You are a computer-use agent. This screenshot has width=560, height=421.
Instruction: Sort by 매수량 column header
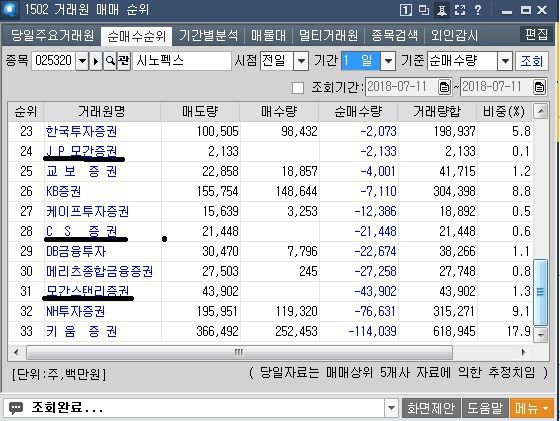pyautogui.click(x=279, y=112)
